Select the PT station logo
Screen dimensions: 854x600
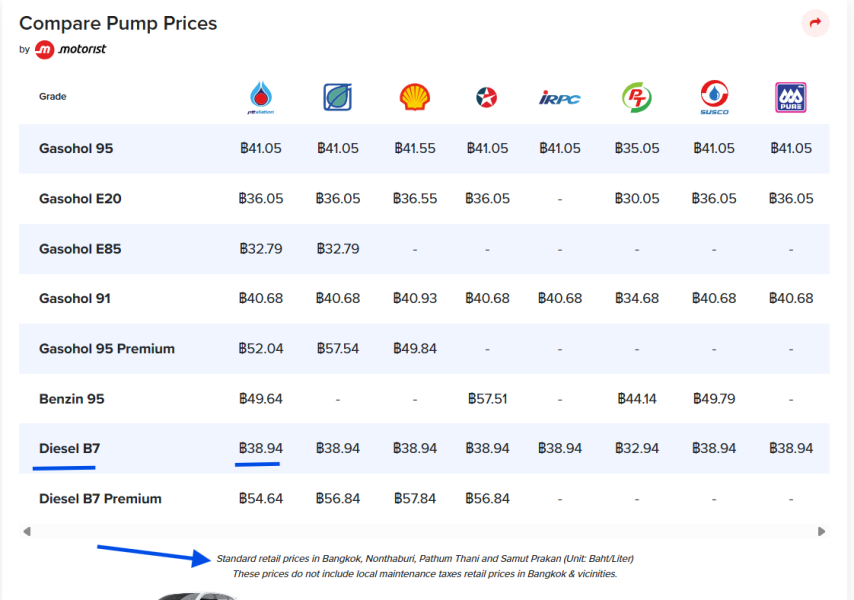tap(637, 97)
